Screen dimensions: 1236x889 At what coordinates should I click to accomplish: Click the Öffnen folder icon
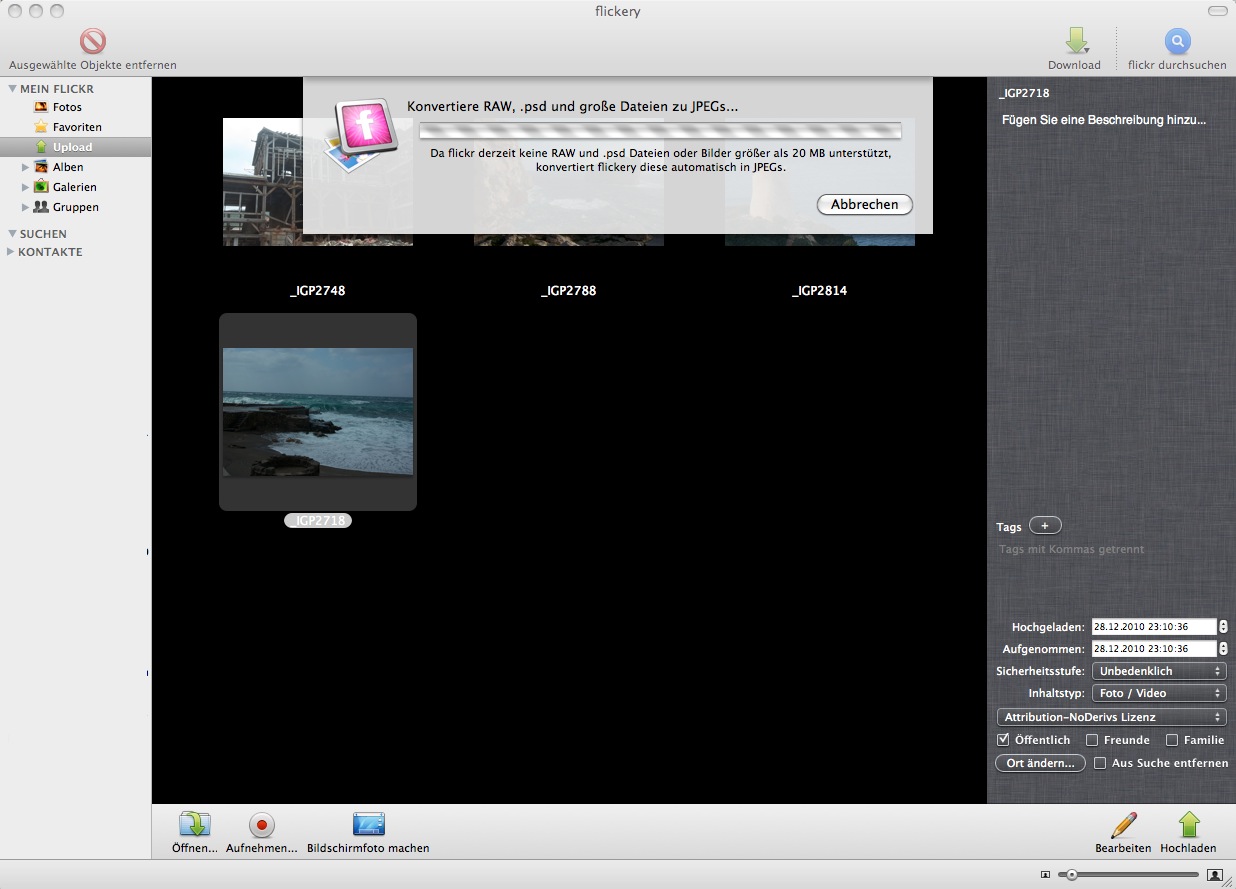coord(194,825)
